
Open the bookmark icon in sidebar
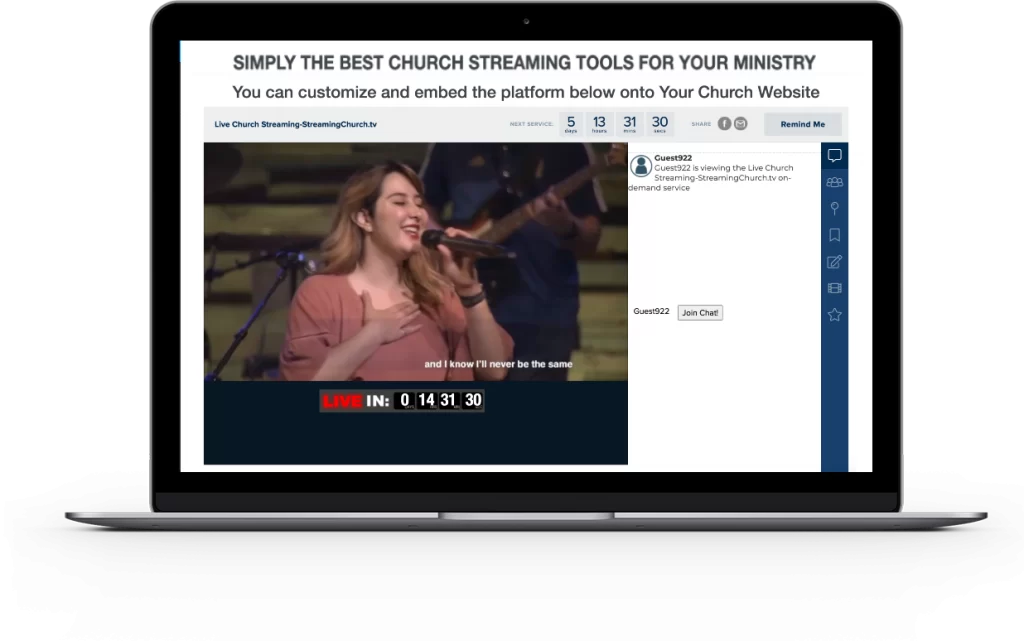pos(834,235)
